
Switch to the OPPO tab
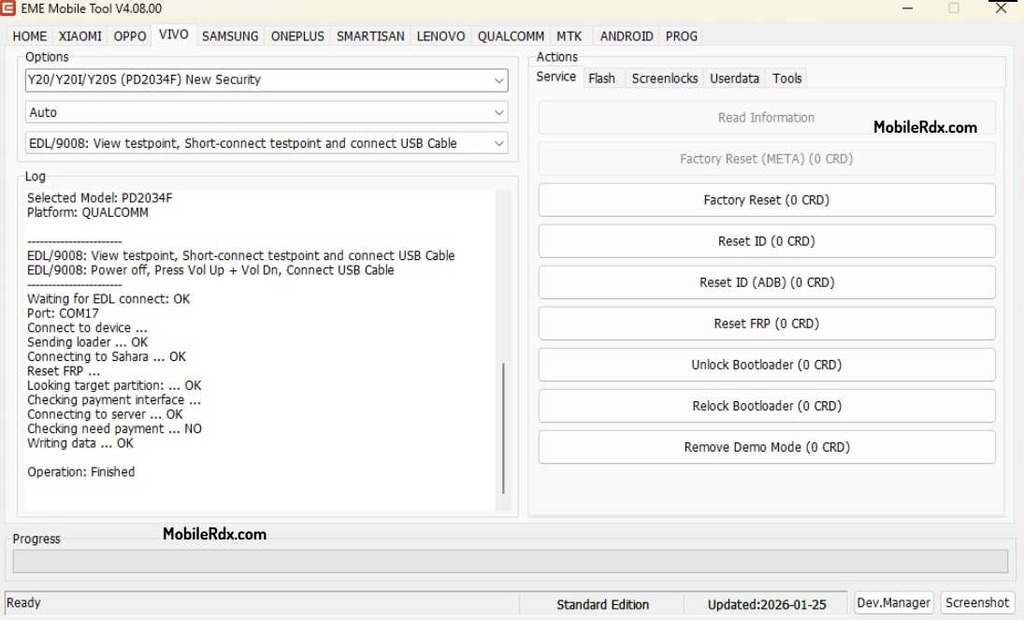click(x=129, y=37)
